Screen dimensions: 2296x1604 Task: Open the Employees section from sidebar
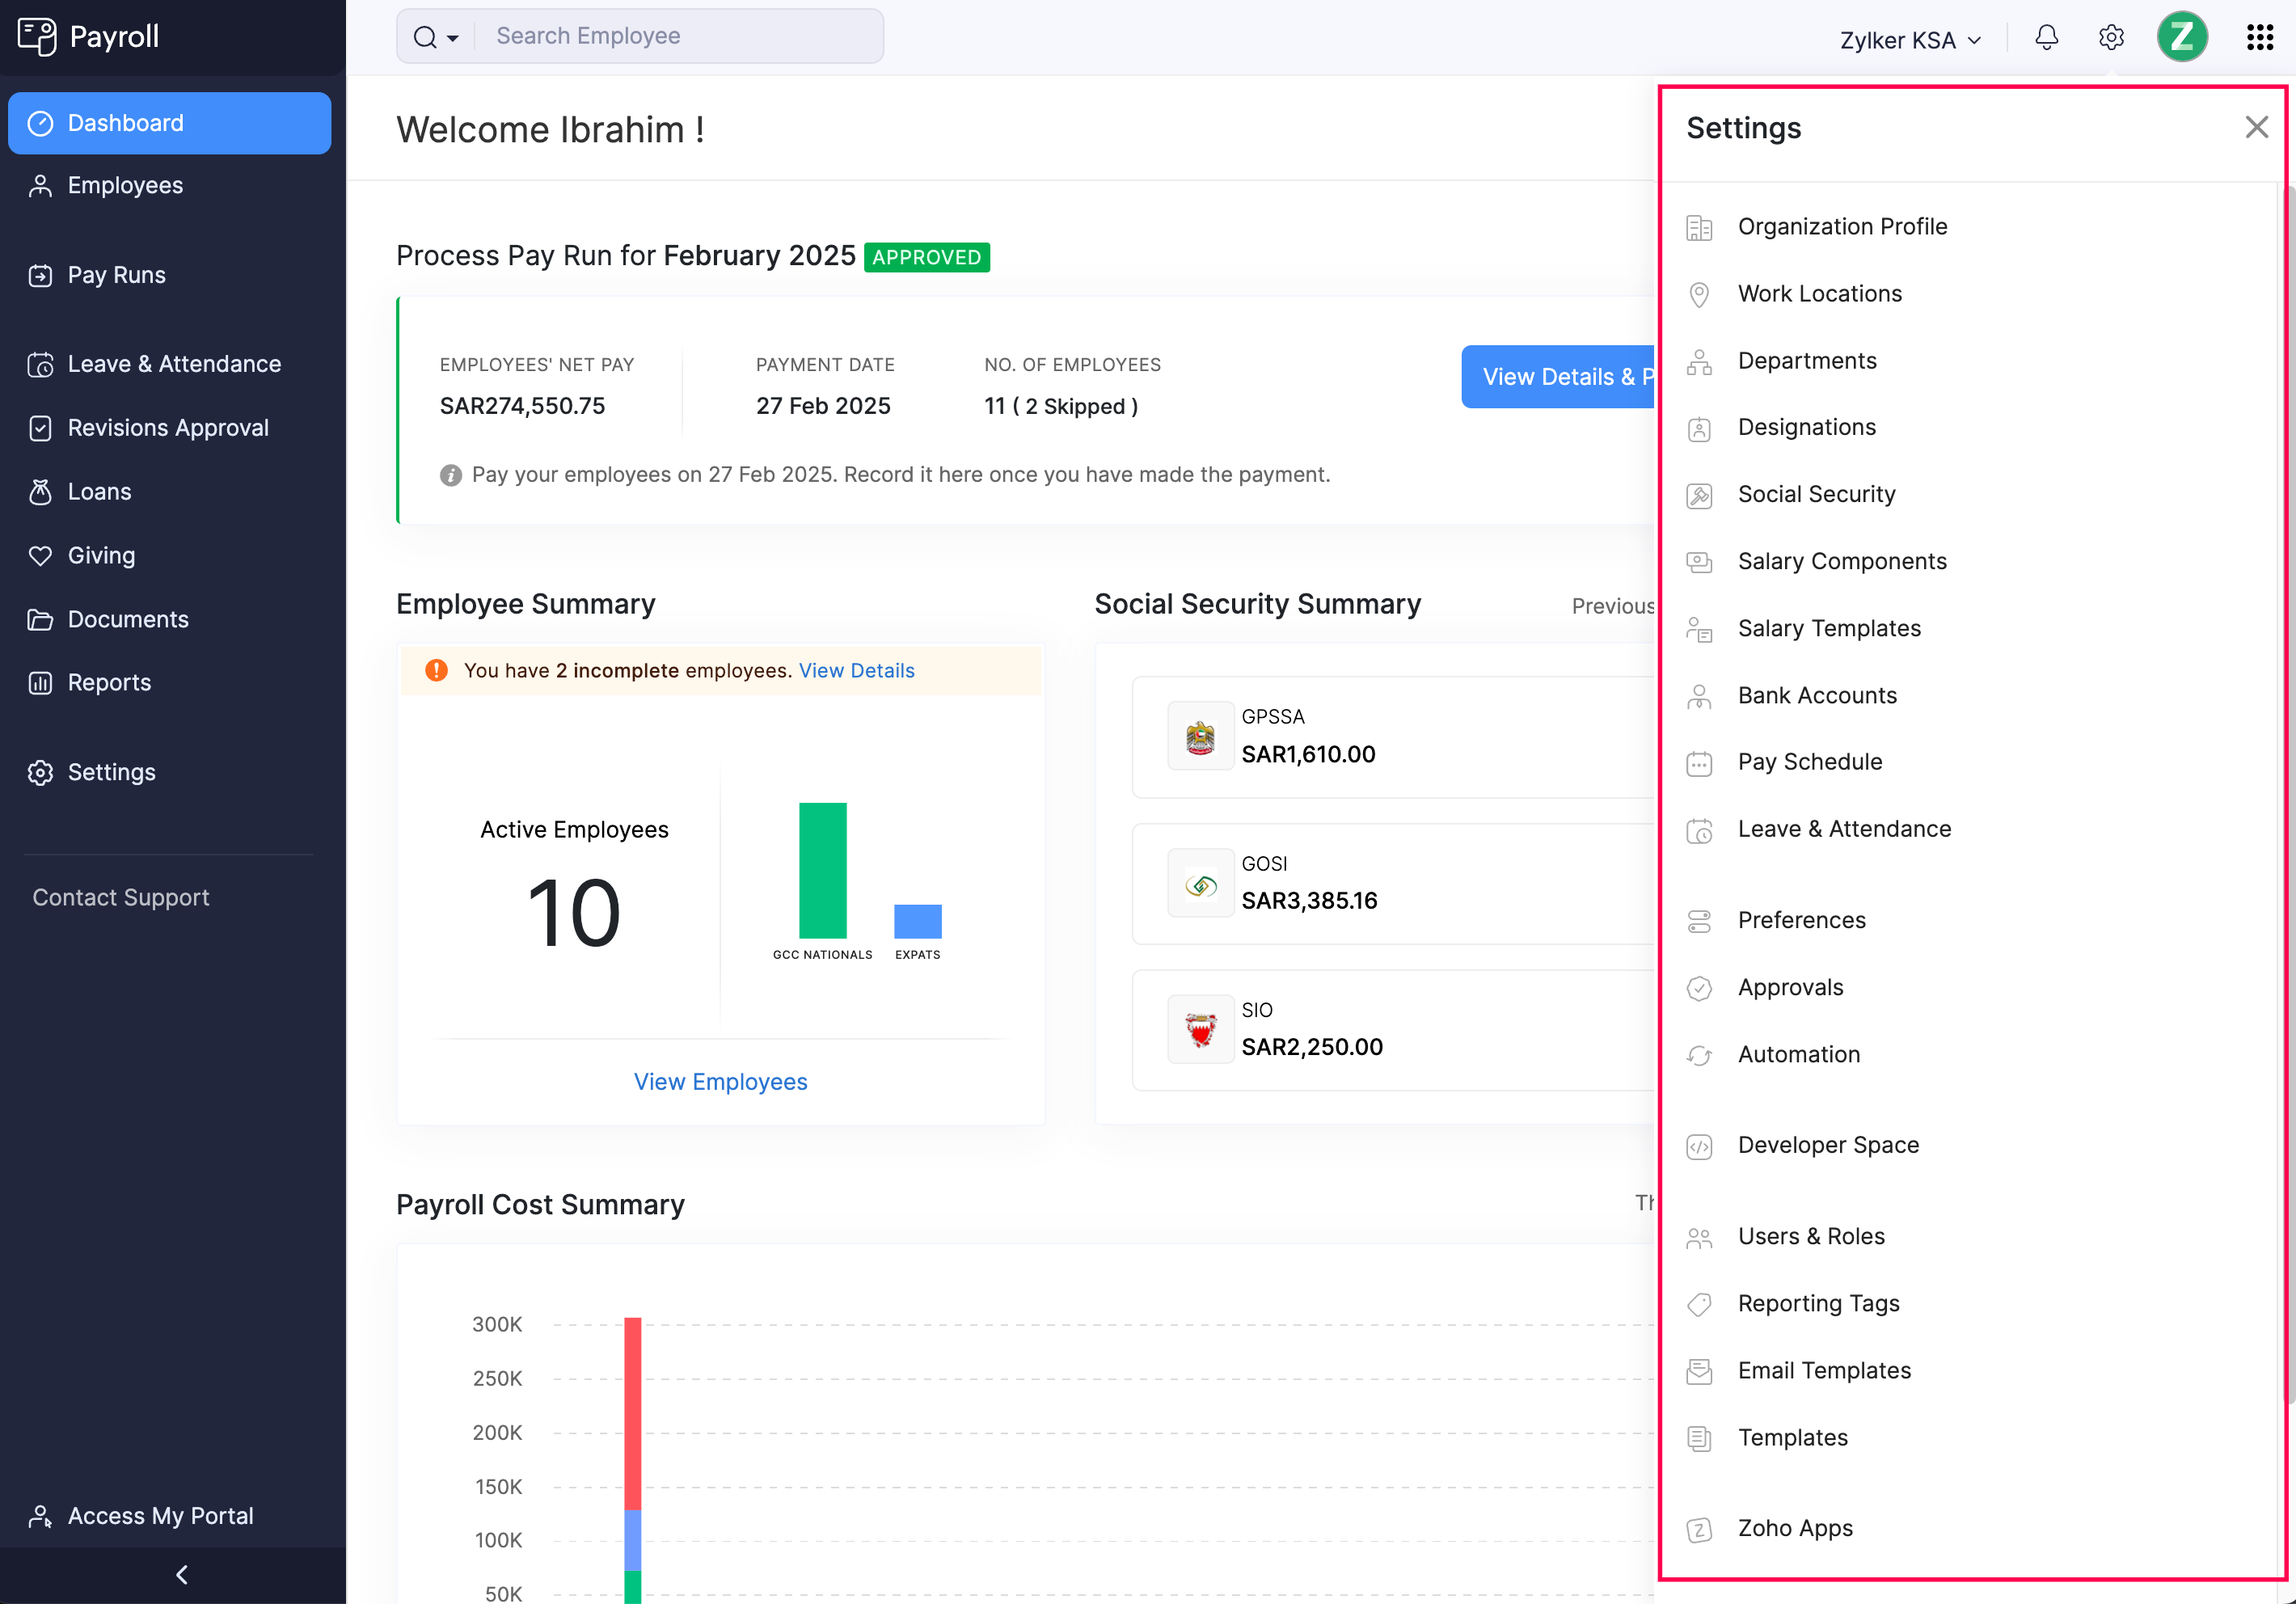[124, 185]
